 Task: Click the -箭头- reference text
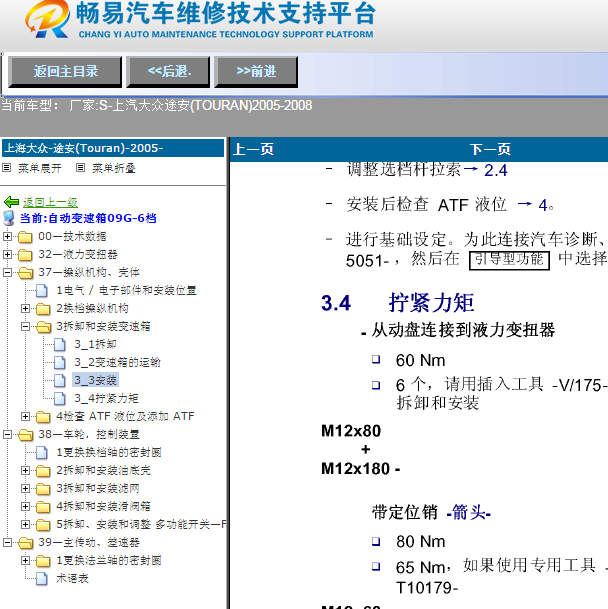pyautogui.click(x=469, y=513)
